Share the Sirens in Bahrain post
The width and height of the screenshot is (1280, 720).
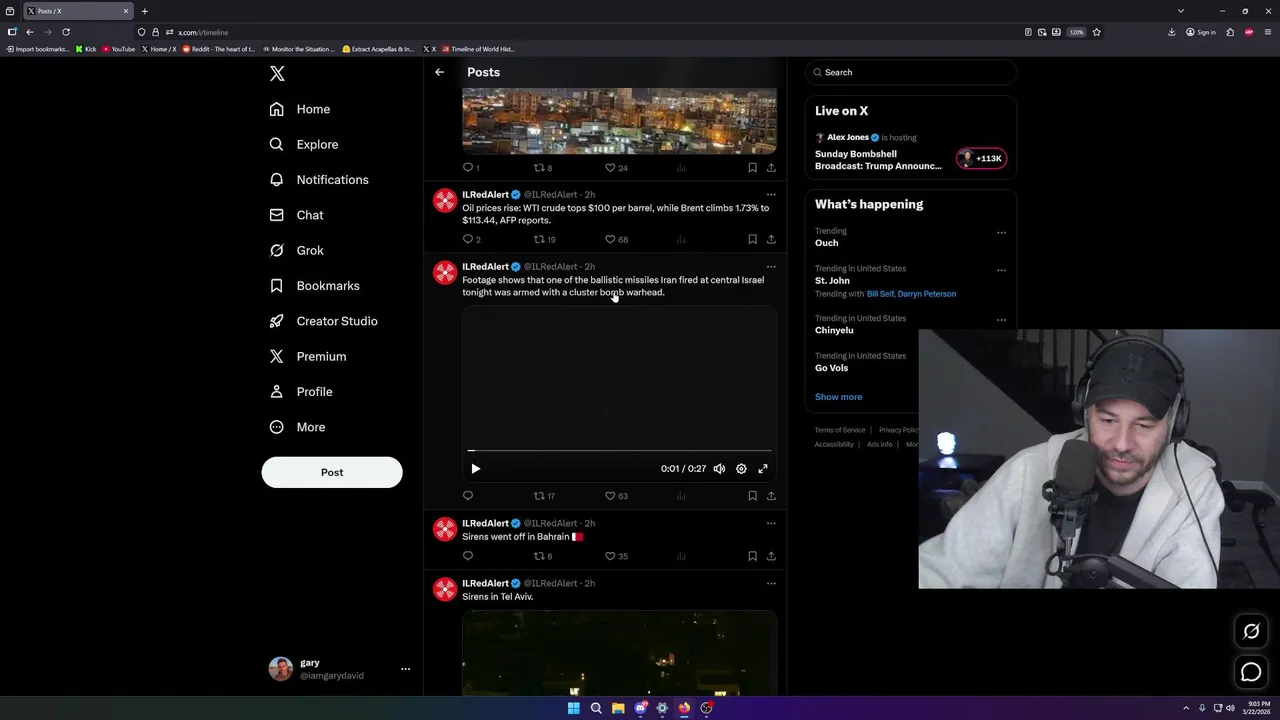[x=771, y=556]
